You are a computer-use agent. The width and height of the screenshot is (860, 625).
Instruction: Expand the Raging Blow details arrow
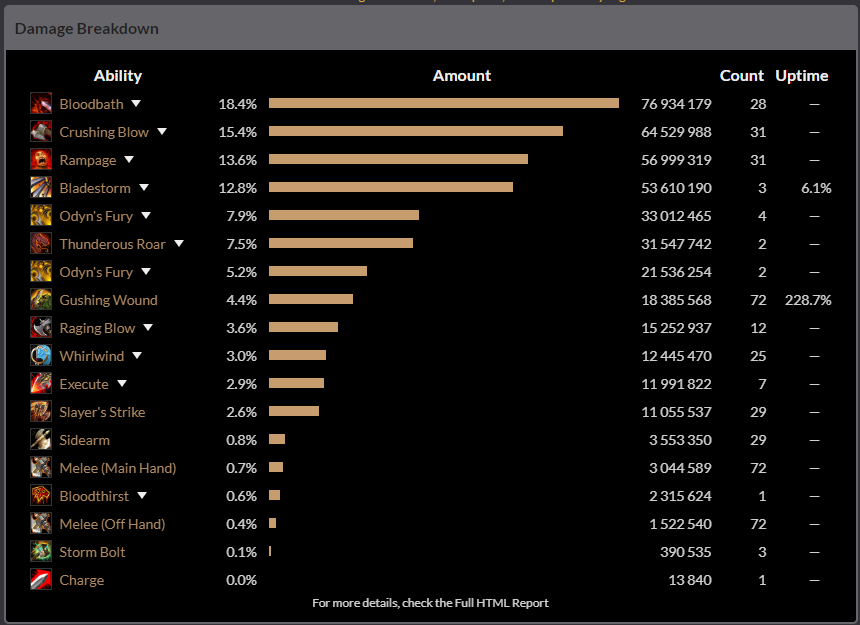(148, 328)
